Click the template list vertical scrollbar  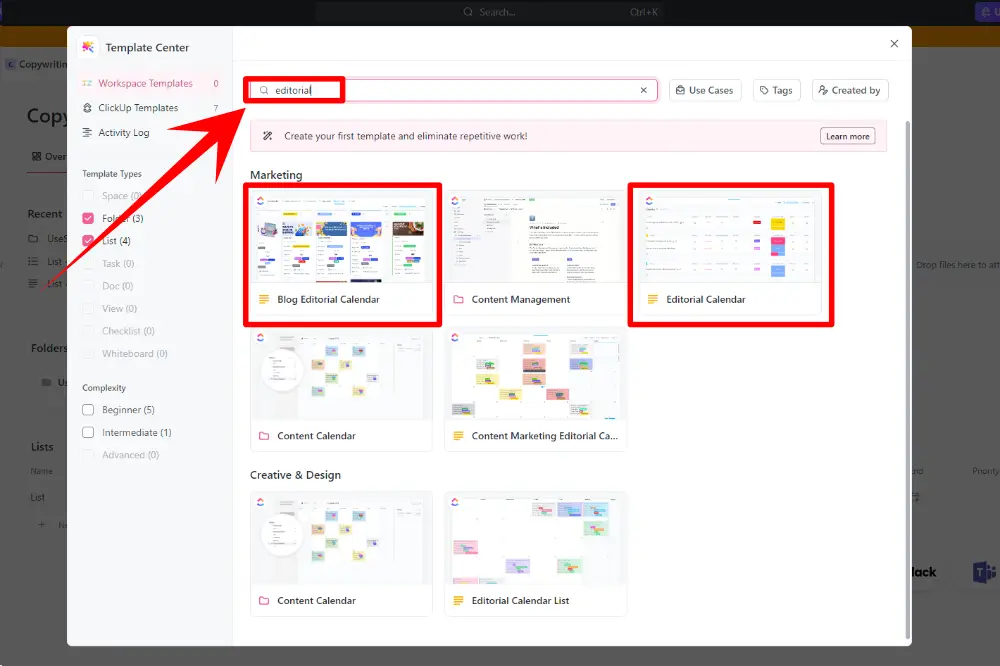point(907,380)
